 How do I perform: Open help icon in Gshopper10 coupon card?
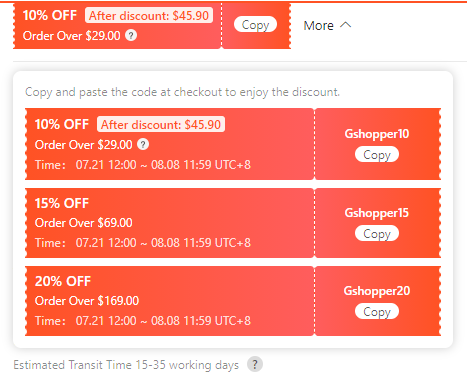(143, 144)
